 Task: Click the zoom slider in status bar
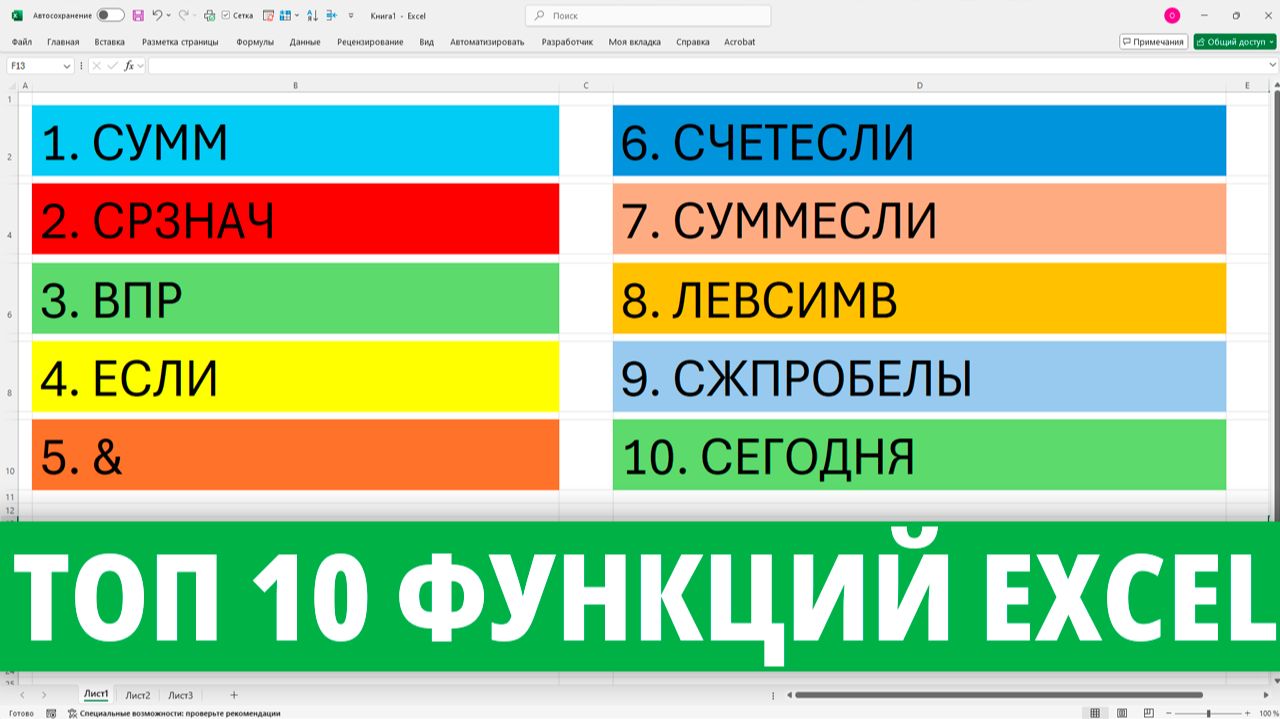pyautogui.click(x=1209, y=713)
